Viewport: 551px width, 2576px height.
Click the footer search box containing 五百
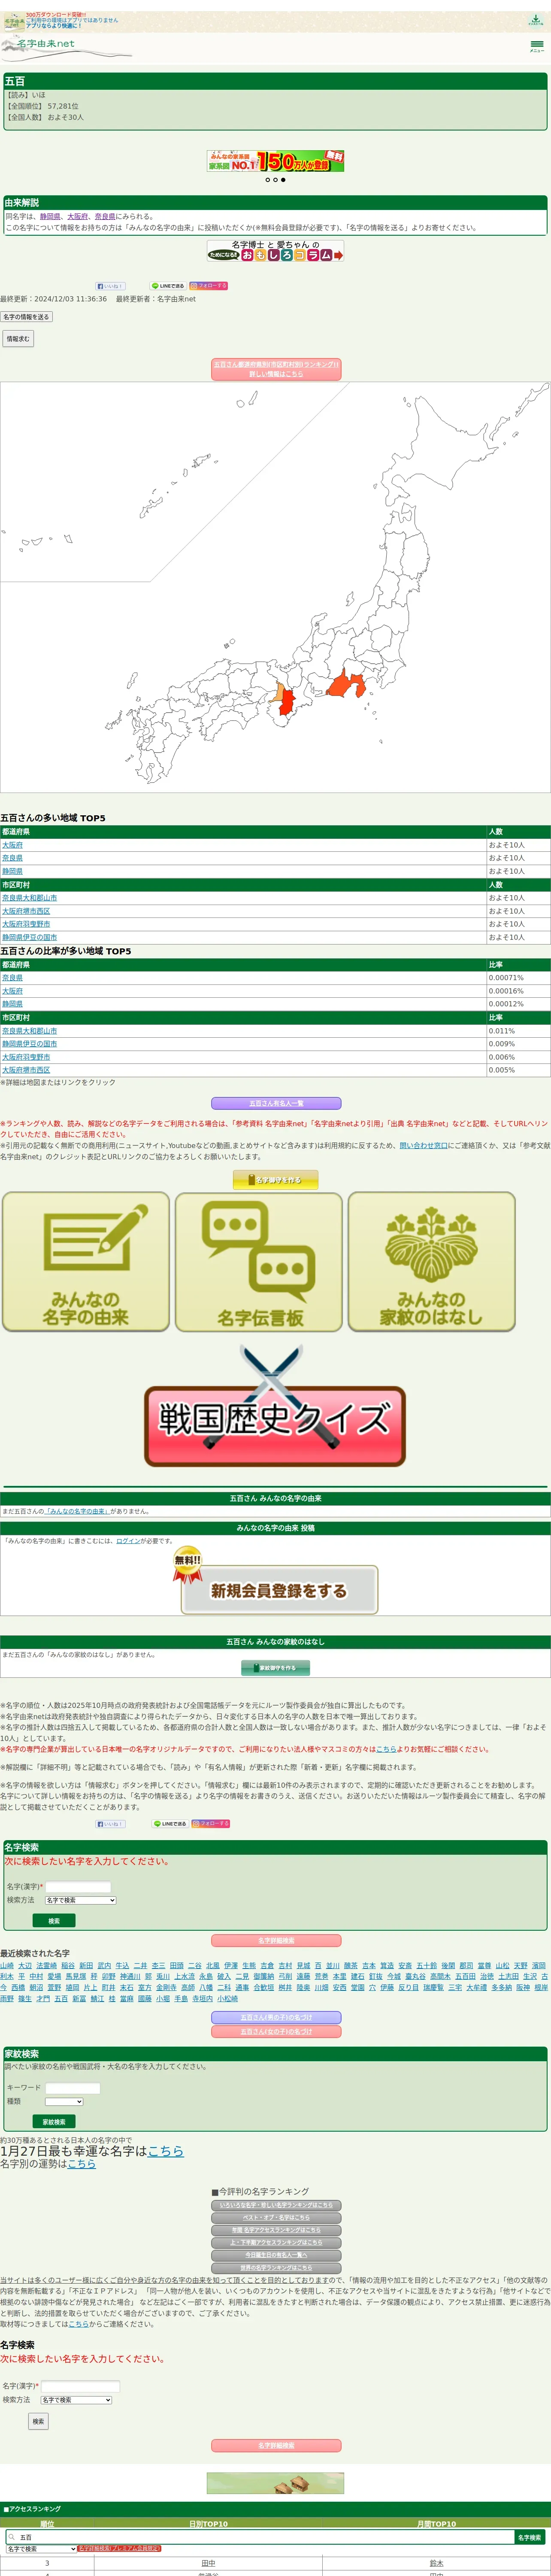(x=260, y=2537)
